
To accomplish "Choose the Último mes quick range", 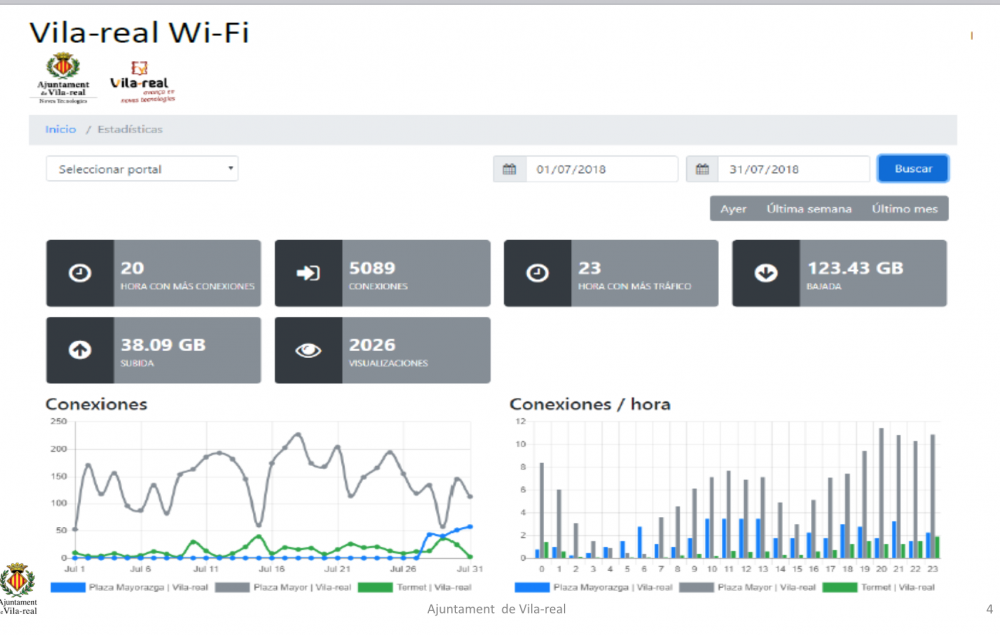I will 904,209.
